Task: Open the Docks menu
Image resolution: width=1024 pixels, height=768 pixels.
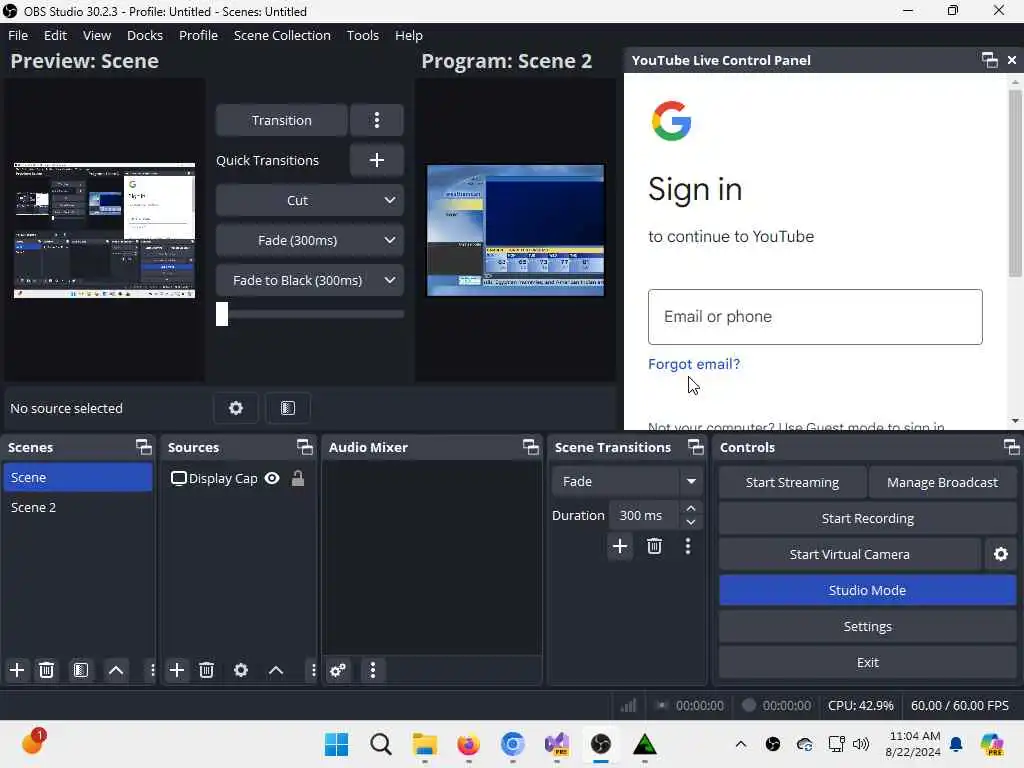Action: coord(145,35)
